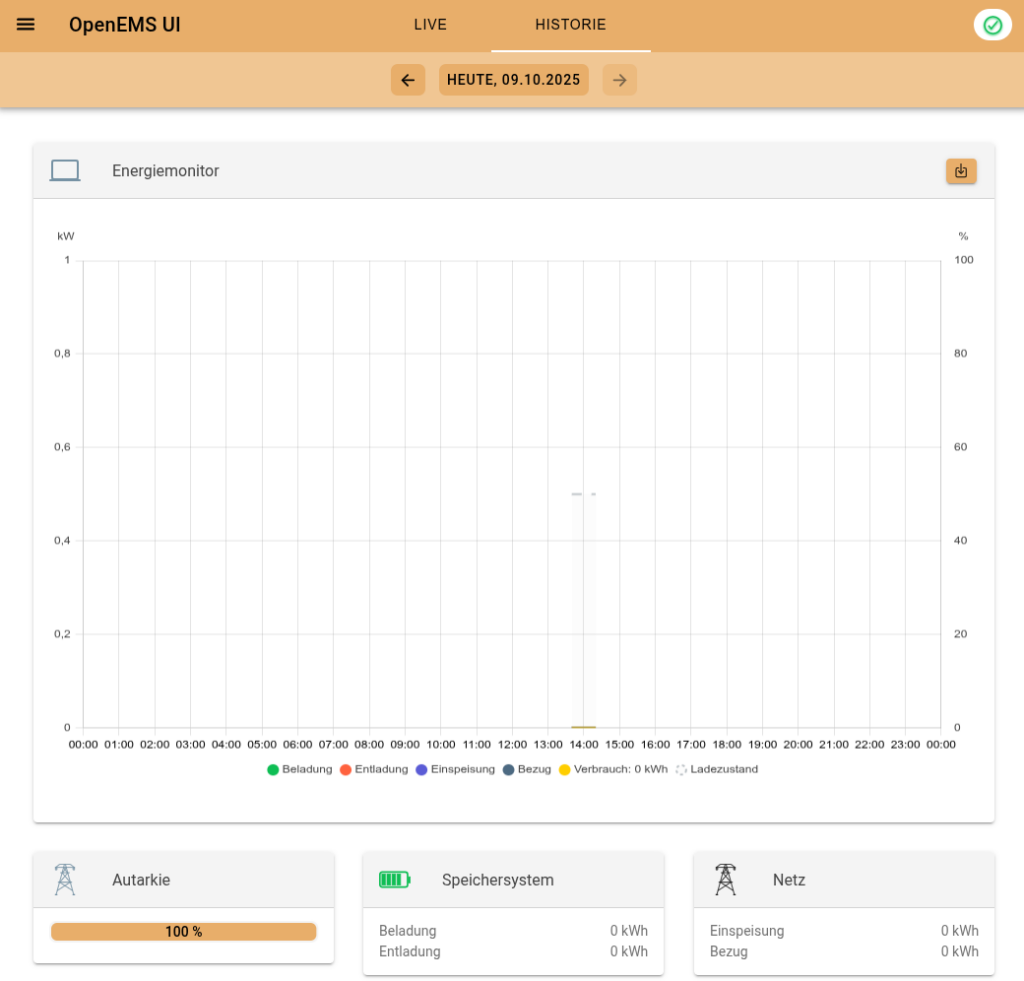Hide Einspeisung series via legend
1024x981 pixels.
tap(455, 769)
